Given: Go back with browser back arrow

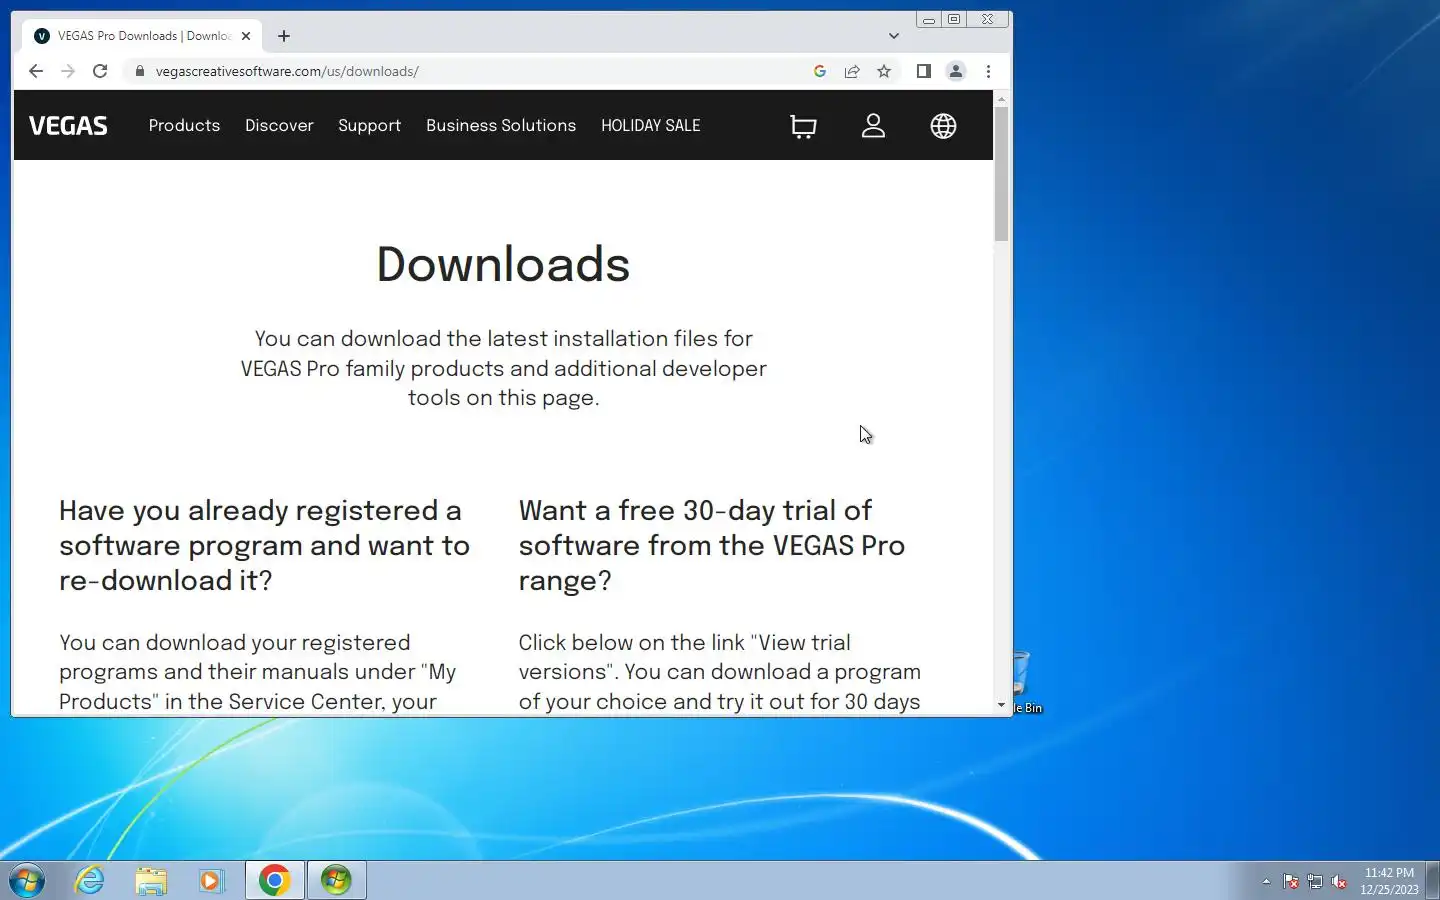Looking at the screenshot, I should (36, 71).
